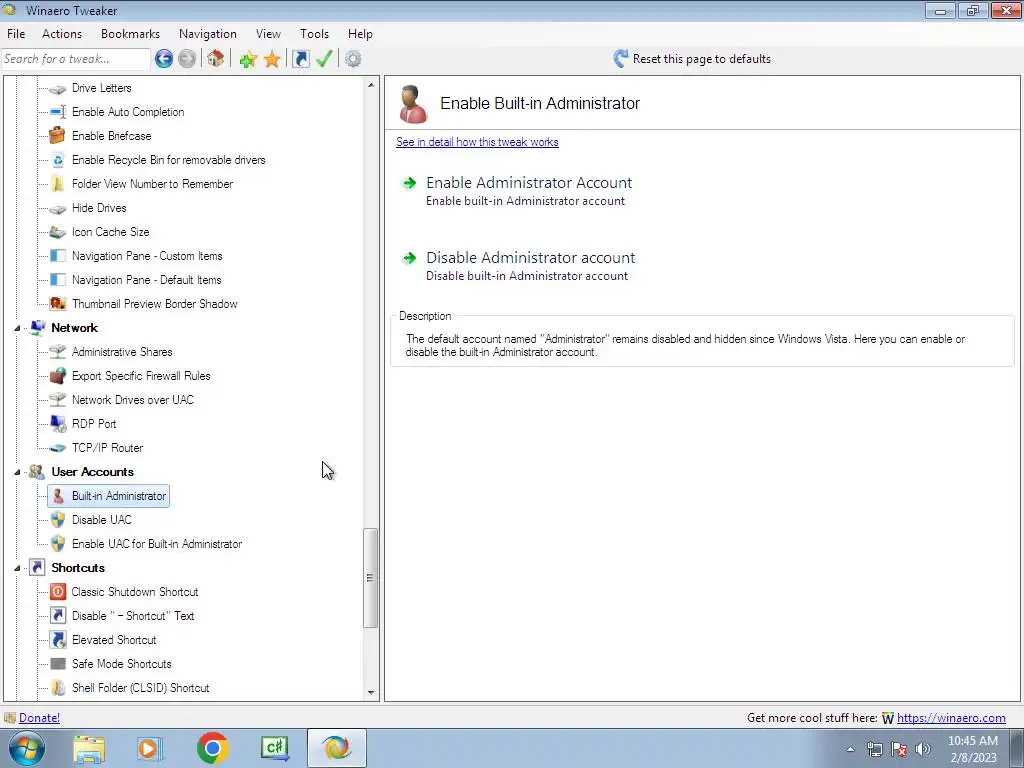Collapse the Network category

click(18, 328)
